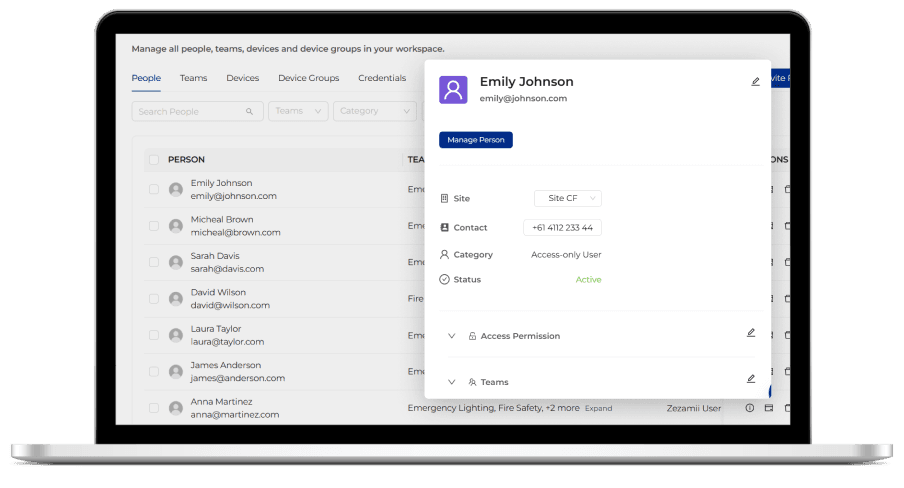This screenshot has width=904, height=488.
Task: Click the magnifier icon in Search People
Action: pyautogui.click(x=250, y=111)
